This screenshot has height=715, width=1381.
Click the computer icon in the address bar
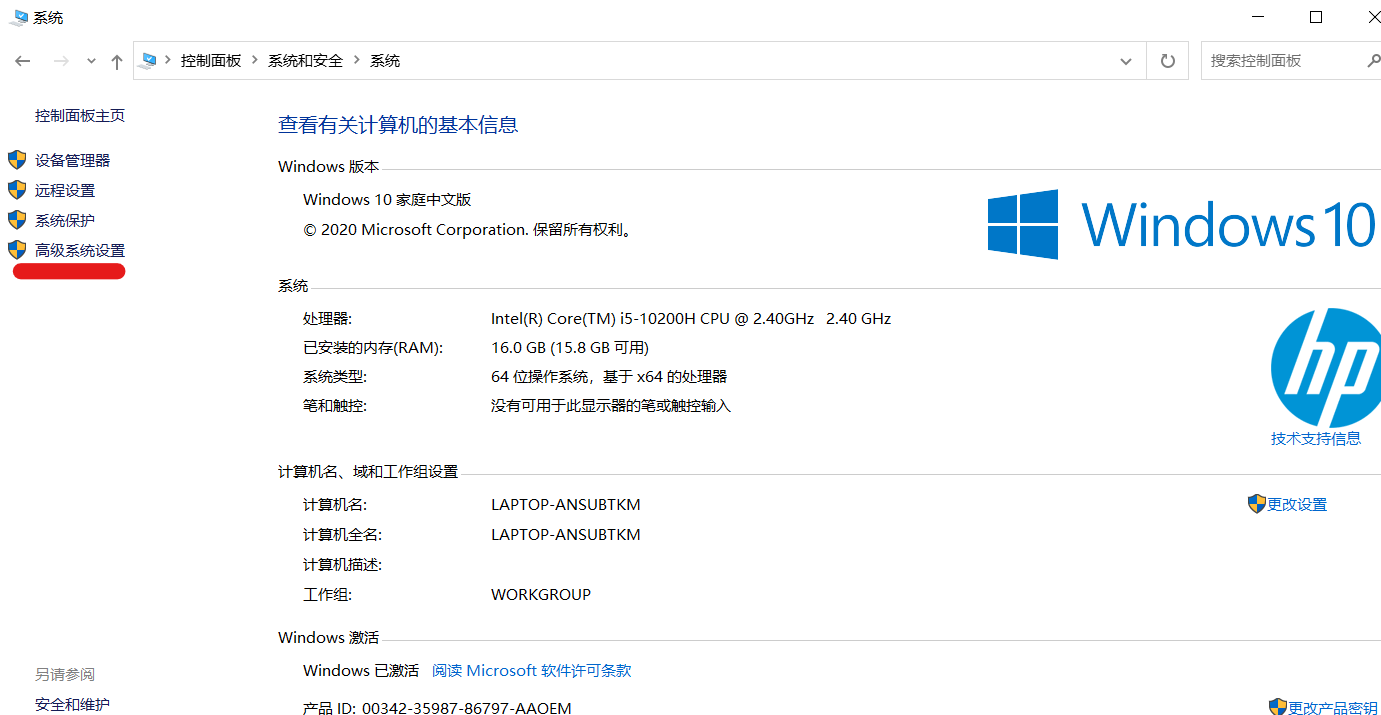150,61
